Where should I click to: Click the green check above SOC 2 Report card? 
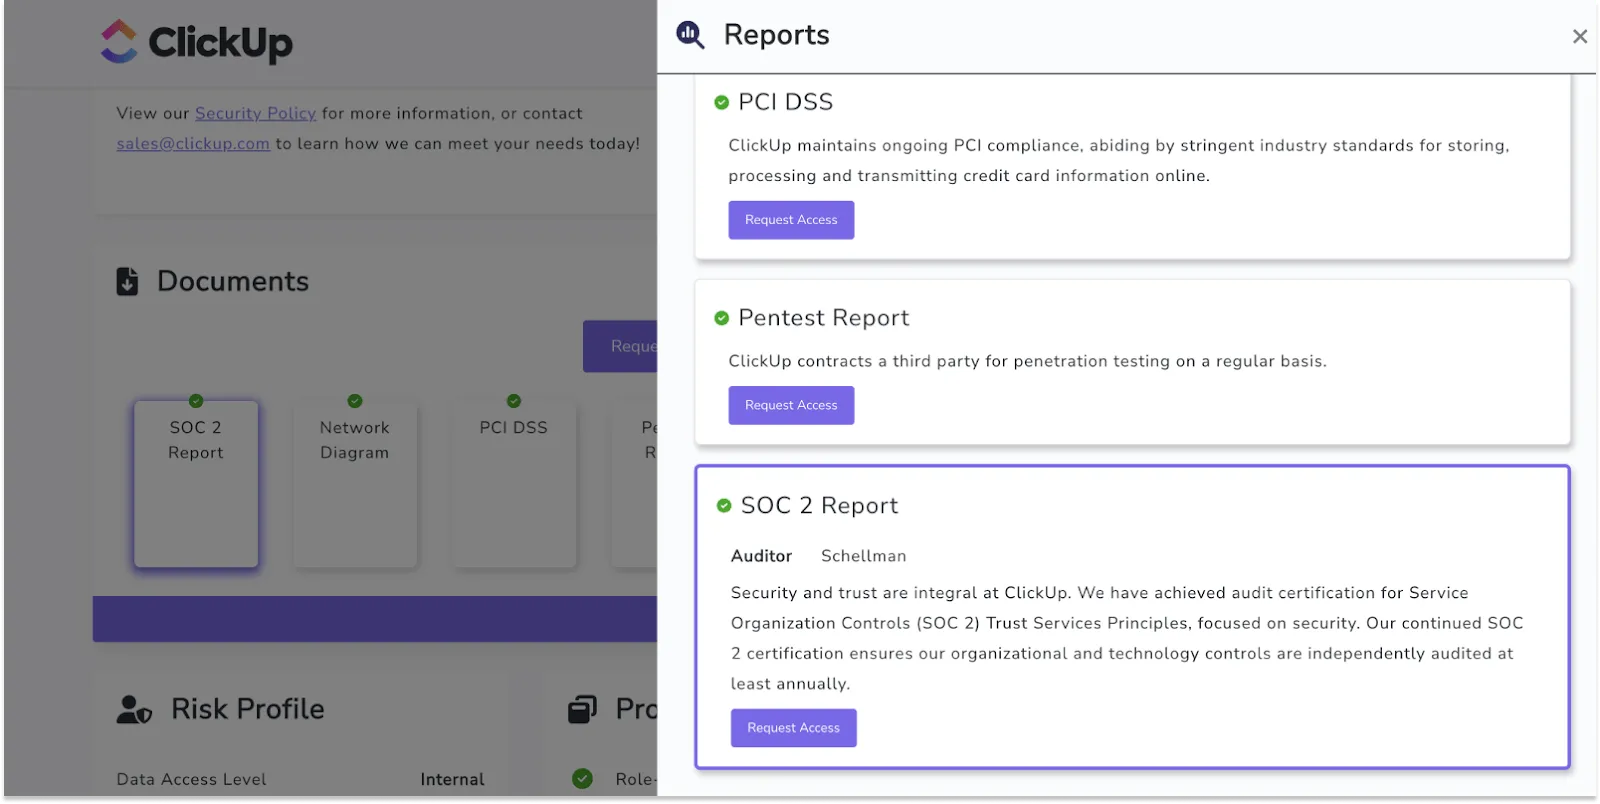point(196,401)
